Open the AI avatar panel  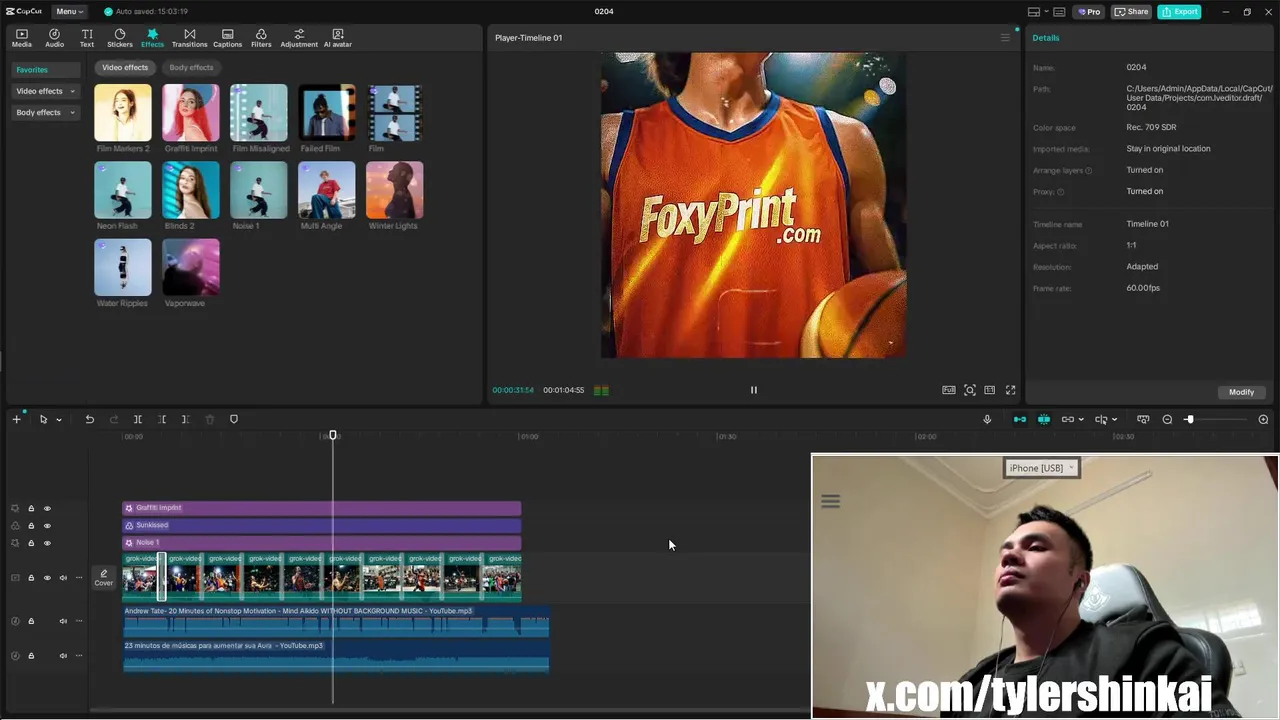coord(338,38)
